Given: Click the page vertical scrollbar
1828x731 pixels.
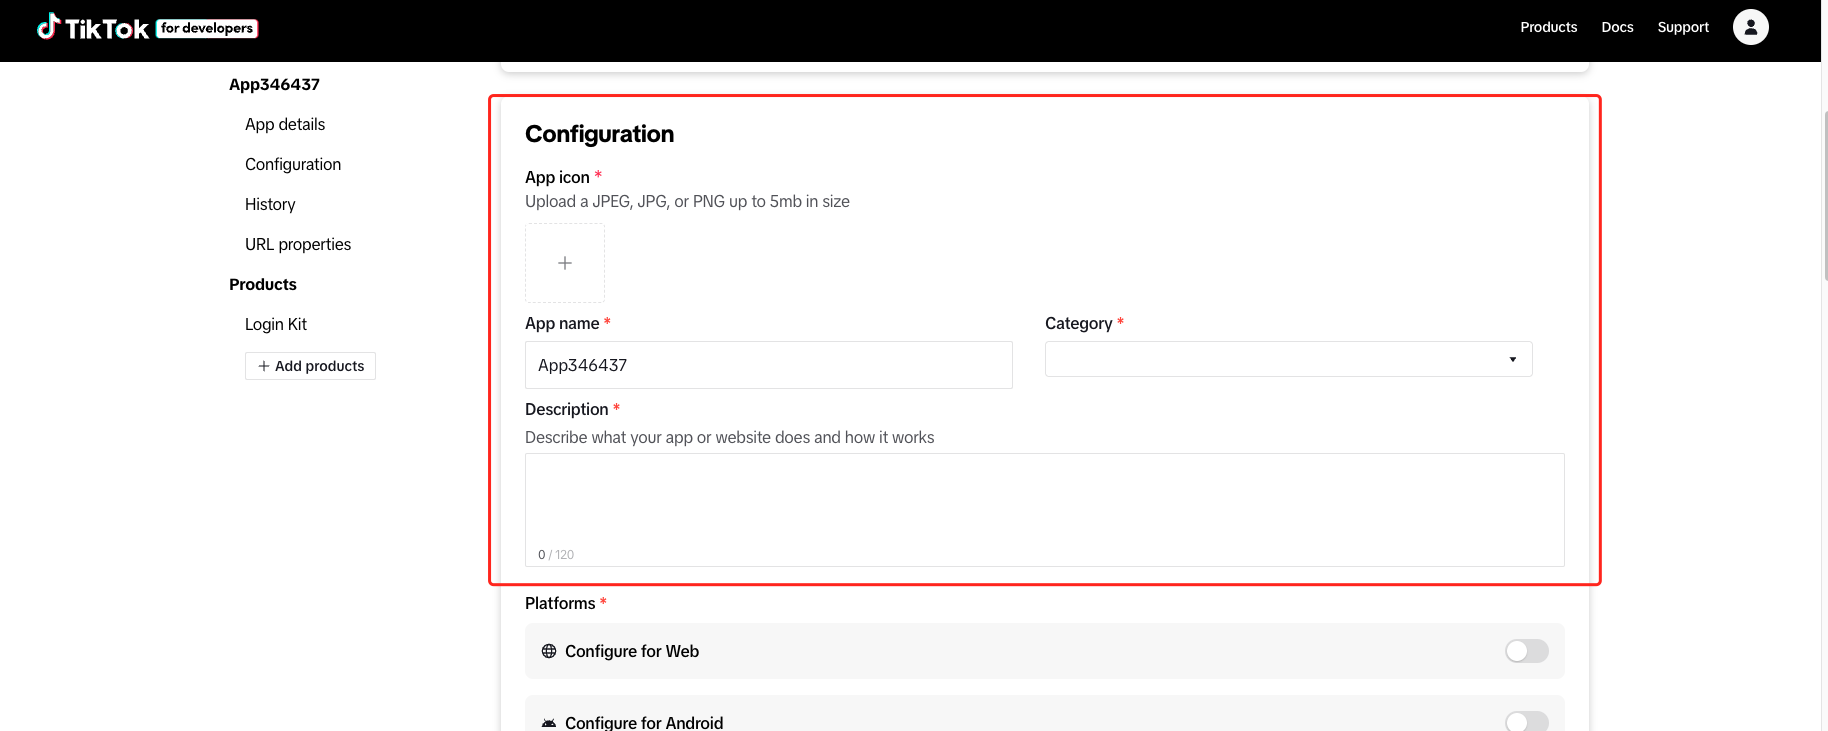Looking at the screenshot, I should 1824,195.
